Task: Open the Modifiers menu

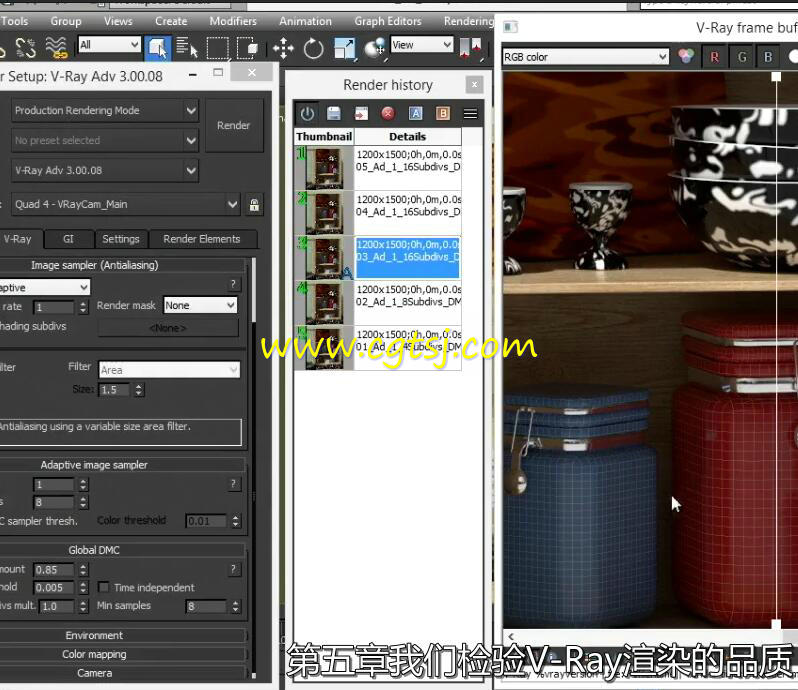Action: click(233, 21)
